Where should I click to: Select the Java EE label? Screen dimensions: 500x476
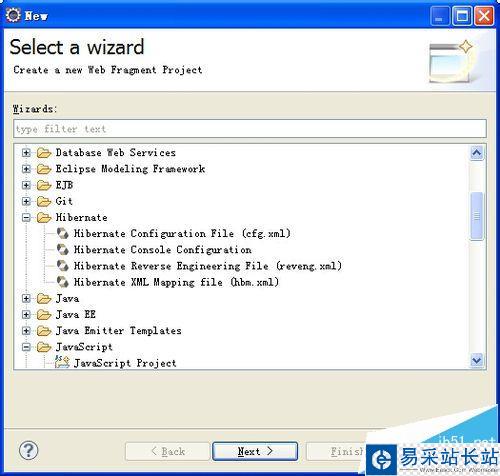point(76,314)
